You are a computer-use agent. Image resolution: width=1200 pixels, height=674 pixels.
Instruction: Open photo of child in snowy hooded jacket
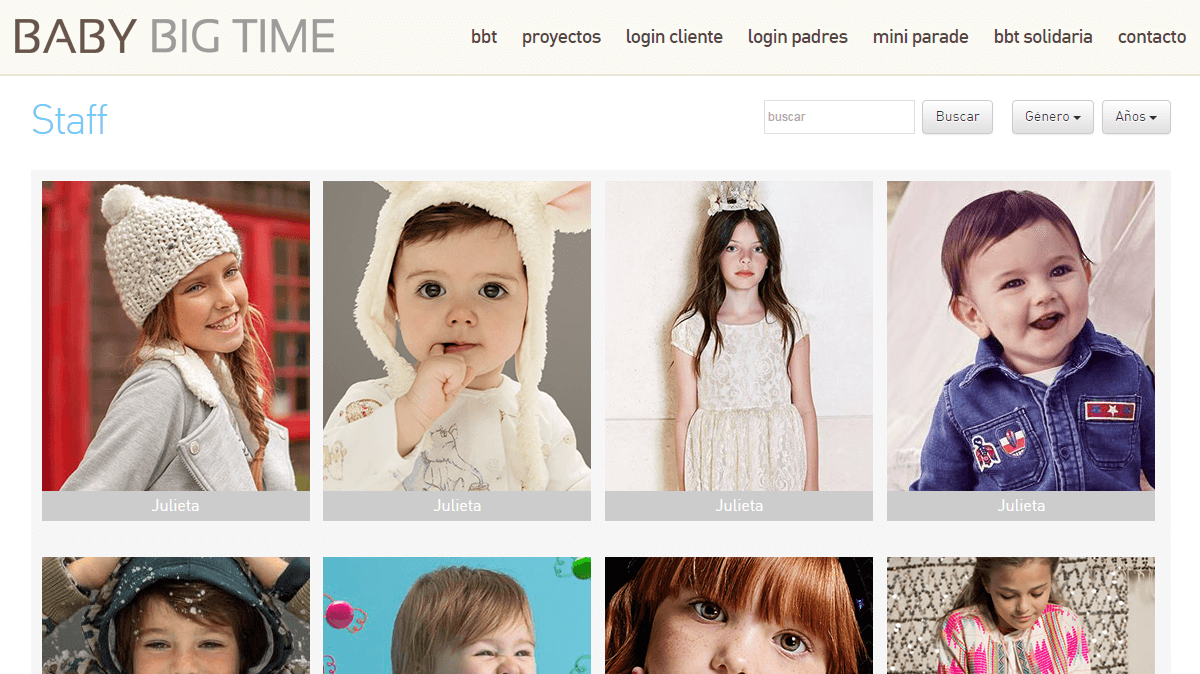(x=176, y=615)
